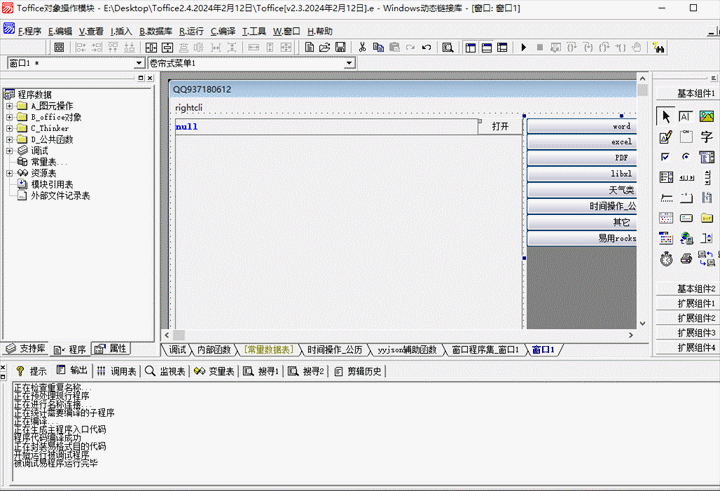Choose the label component icon (字)
The image size is (720, 491).
point(707,137)
